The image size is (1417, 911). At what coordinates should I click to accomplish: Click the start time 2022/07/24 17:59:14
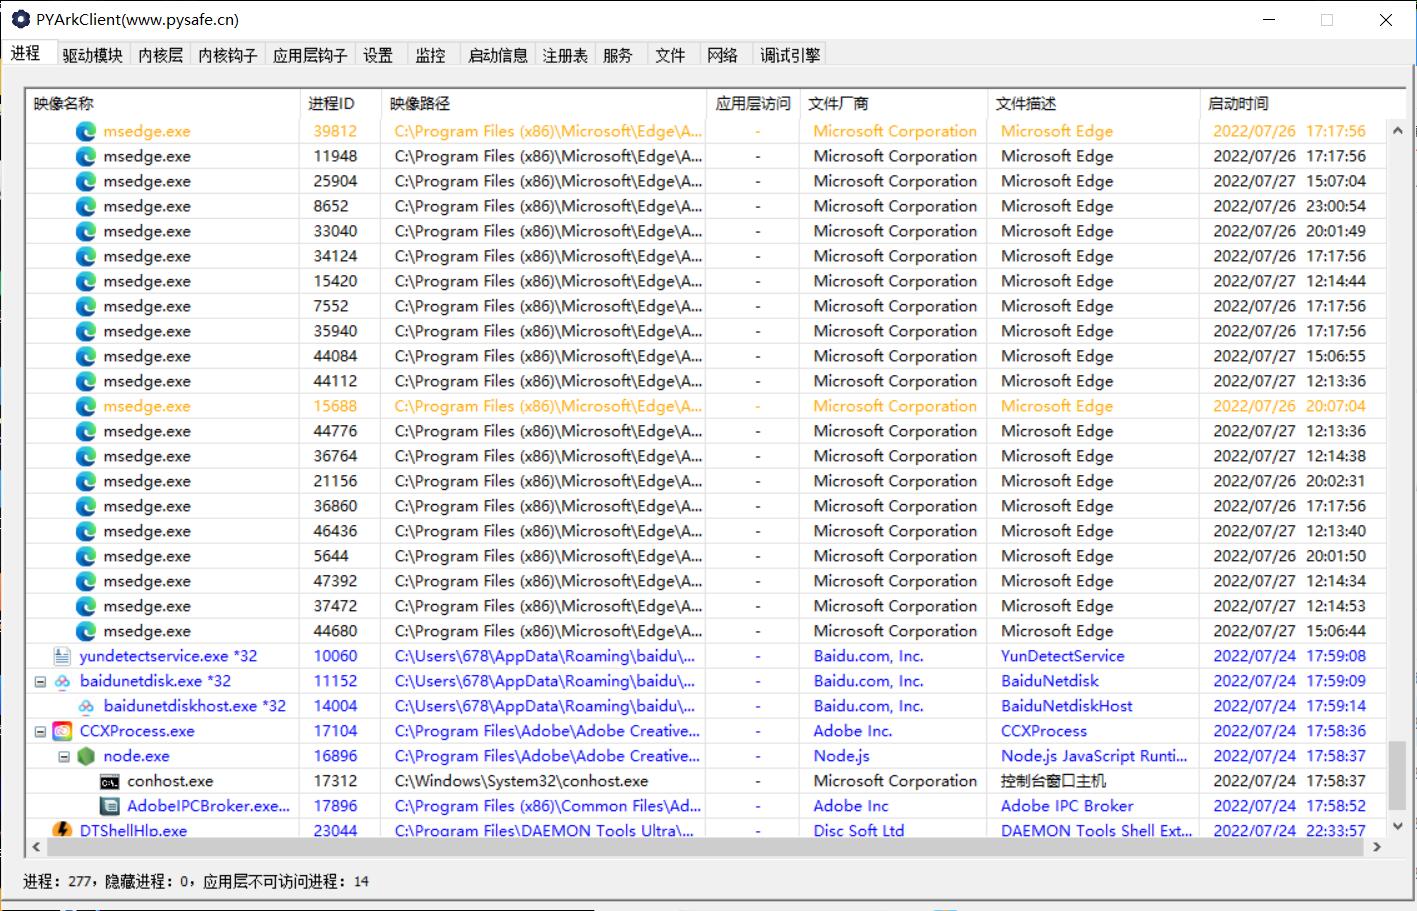point(1289,706)
